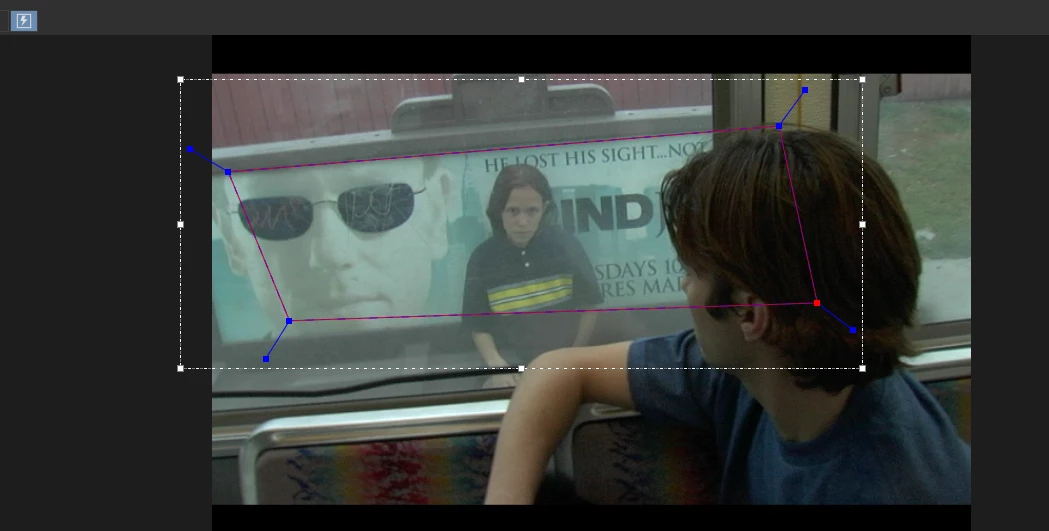
Task: Click the bottom-center handle of the dashed bounding box
Action: point(521,368)
